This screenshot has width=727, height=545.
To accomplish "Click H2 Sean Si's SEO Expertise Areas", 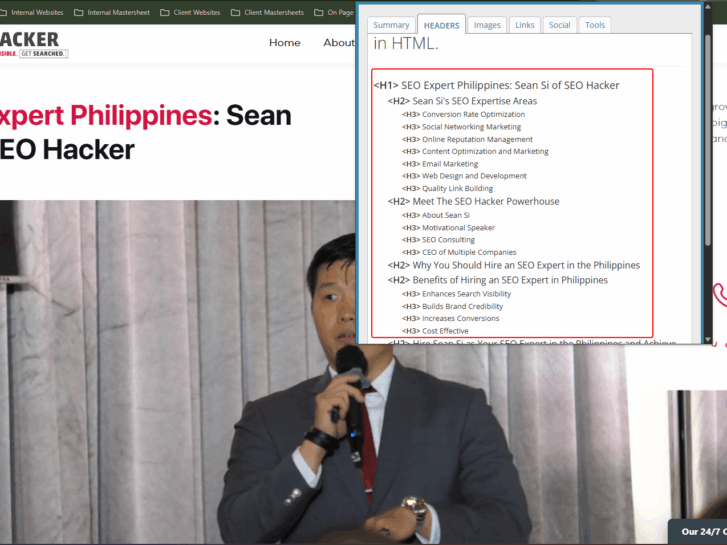I will click(x=462, y=101).
